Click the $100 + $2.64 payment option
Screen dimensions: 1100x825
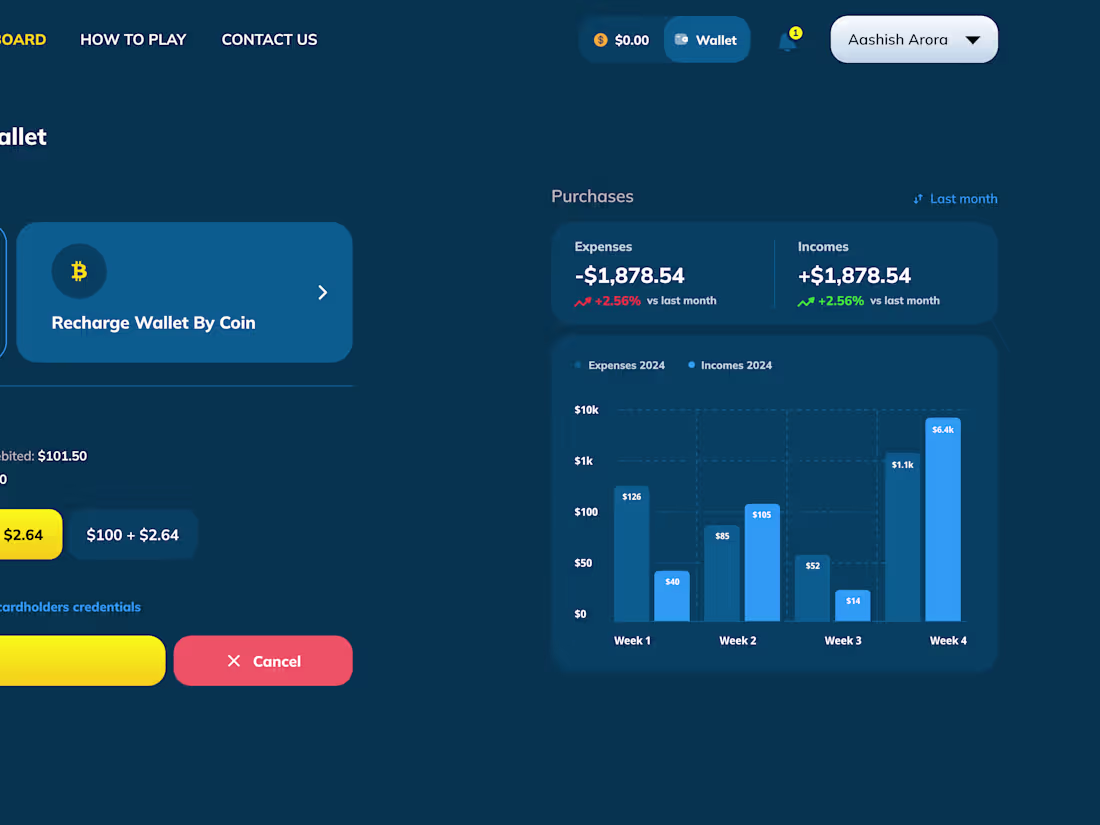(131, 534)
